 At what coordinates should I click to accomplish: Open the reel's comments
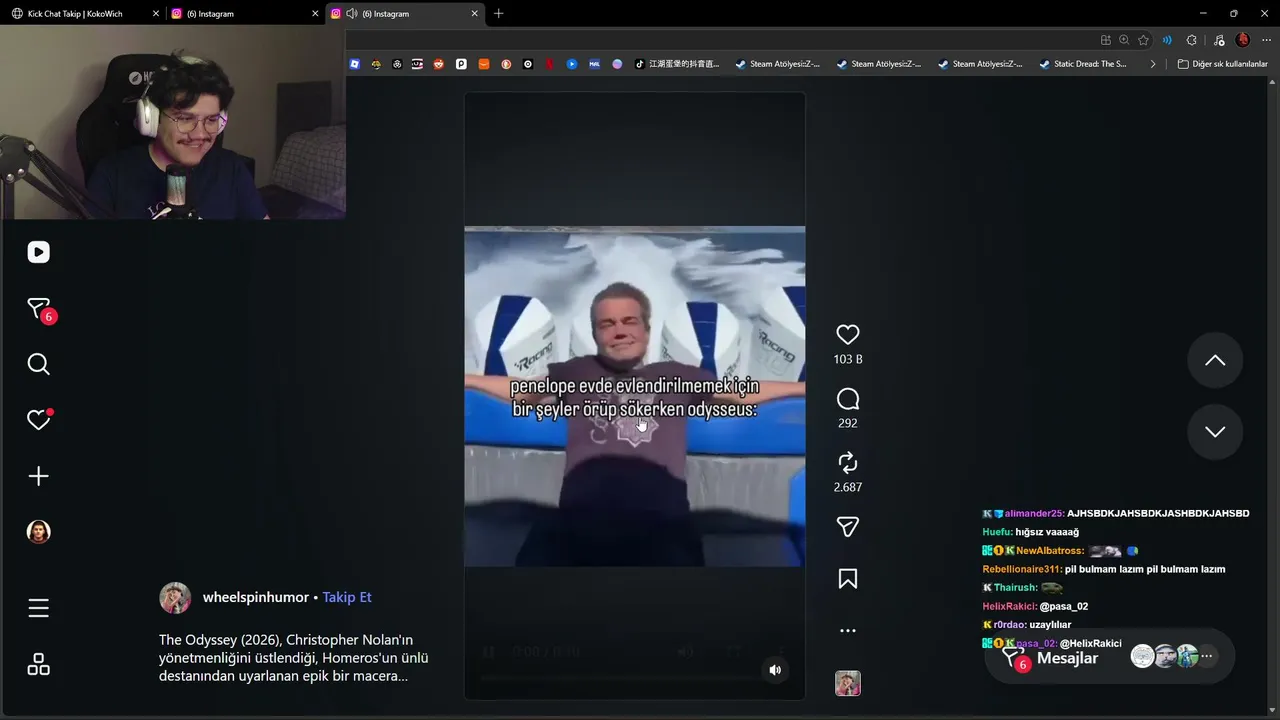coord(848,399)
